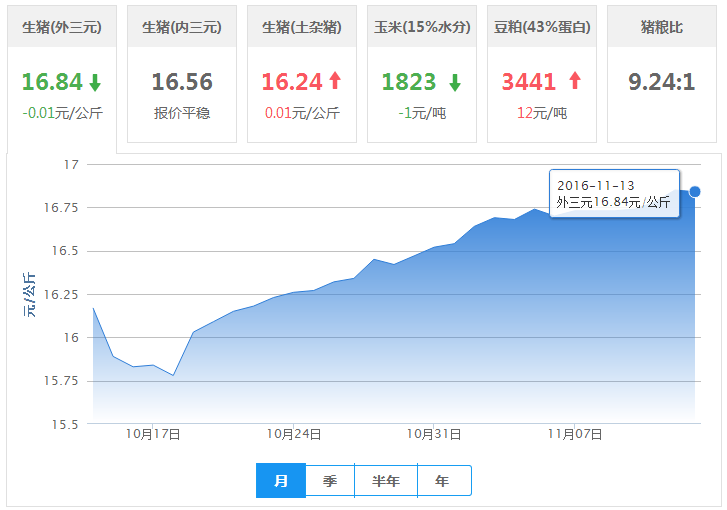Select the 玉米(15%水分) card header
The width and height of the screenshot is (727, 510).
(421, 27)
